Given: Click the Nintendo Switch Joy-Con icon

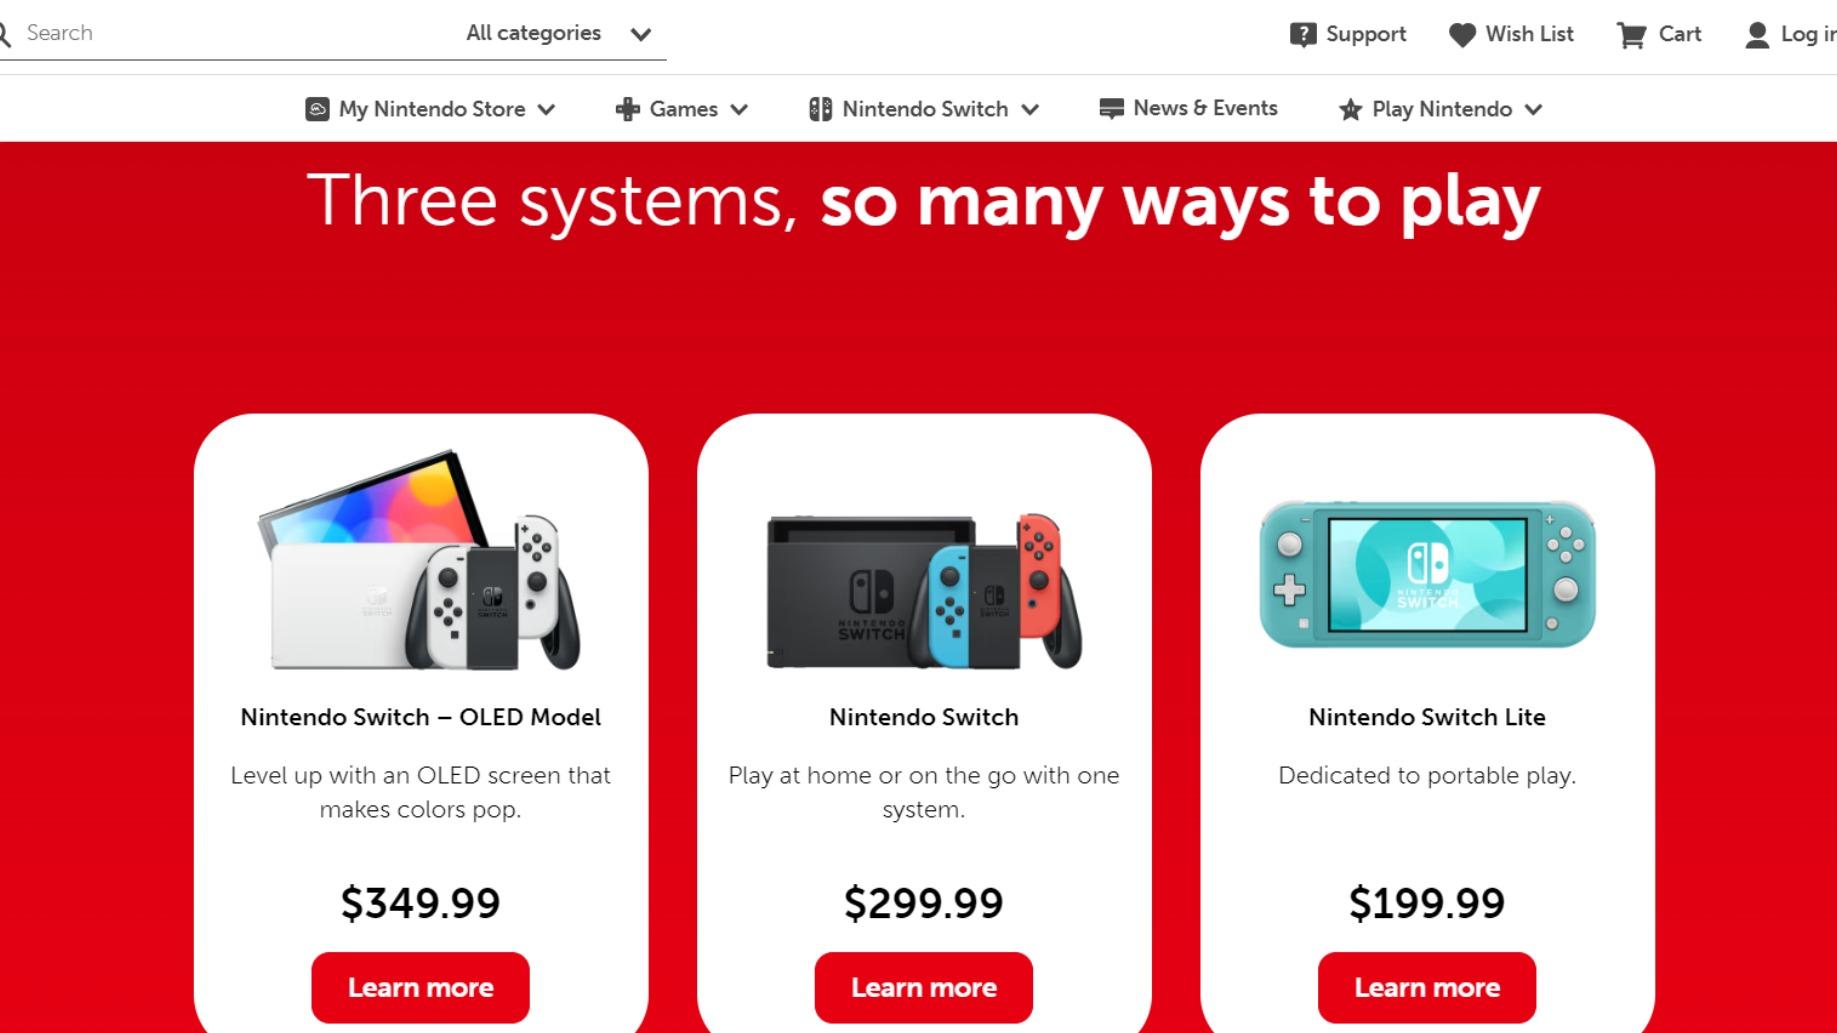Looking at the screenshot, I should point(823,108).
